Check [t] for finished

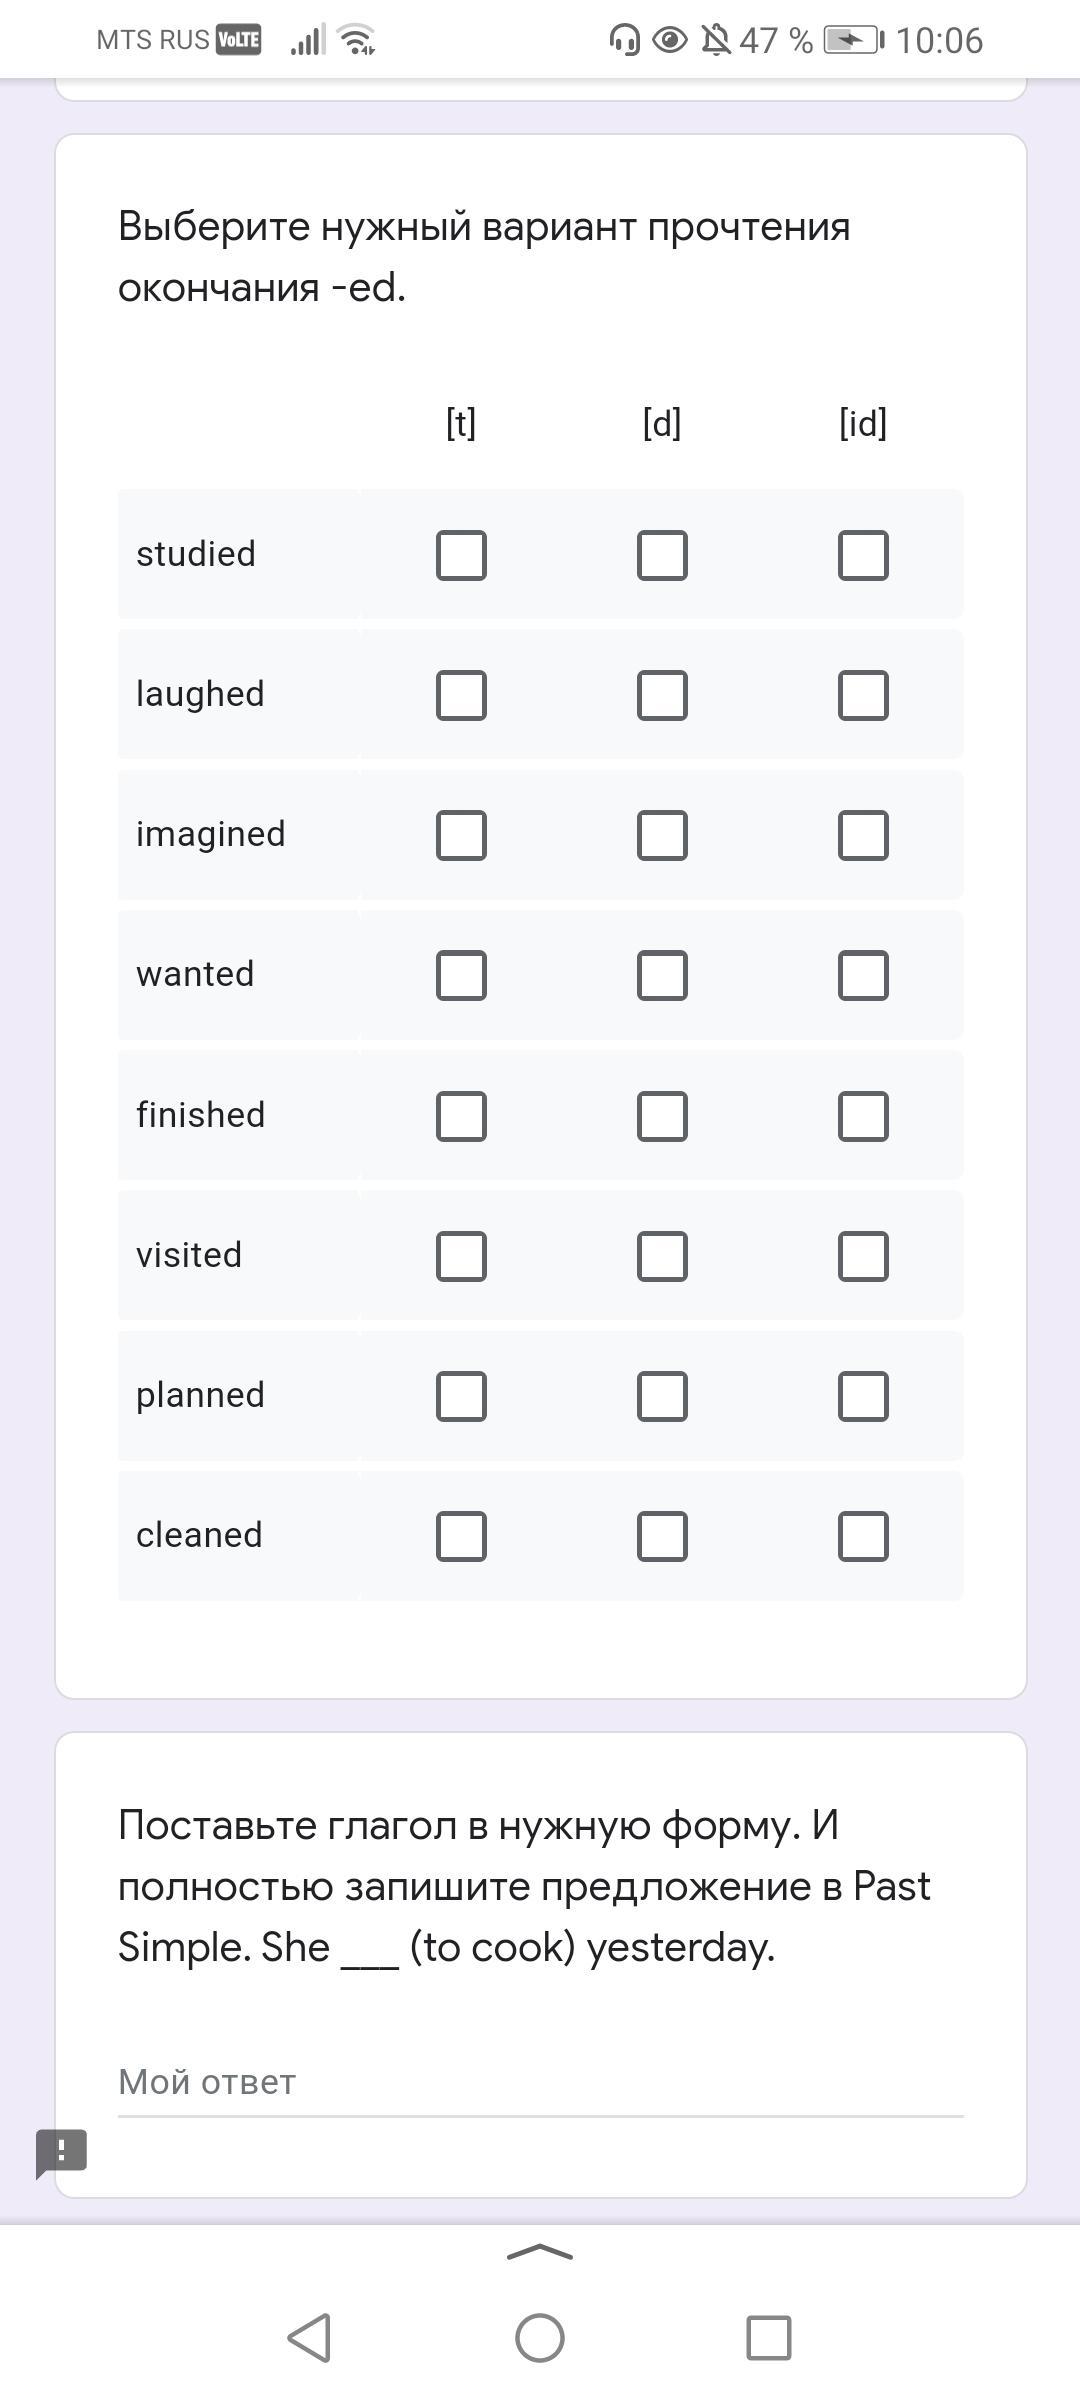(x=461, y=1116)
